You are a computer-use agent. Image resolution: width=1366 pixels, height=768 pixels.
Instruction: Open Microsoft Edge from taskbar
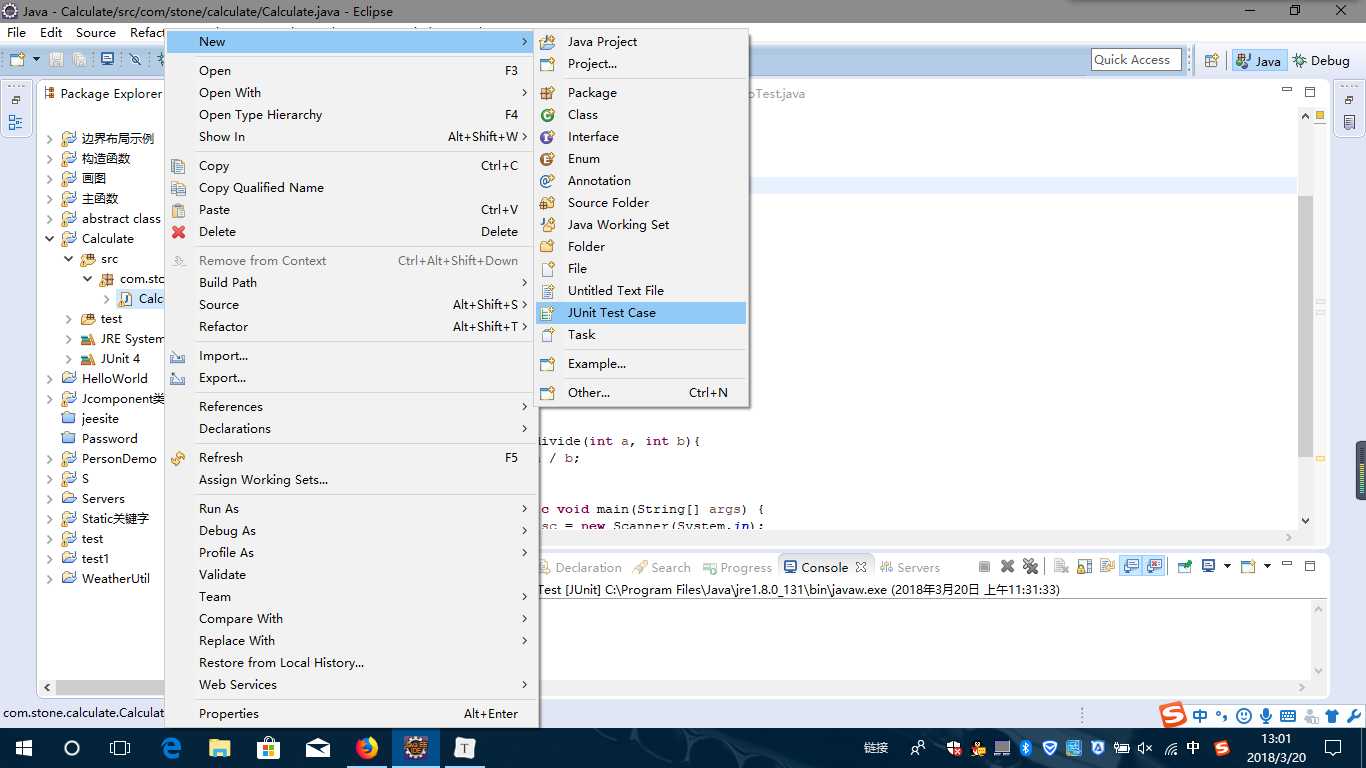click(x=171, y=748)
